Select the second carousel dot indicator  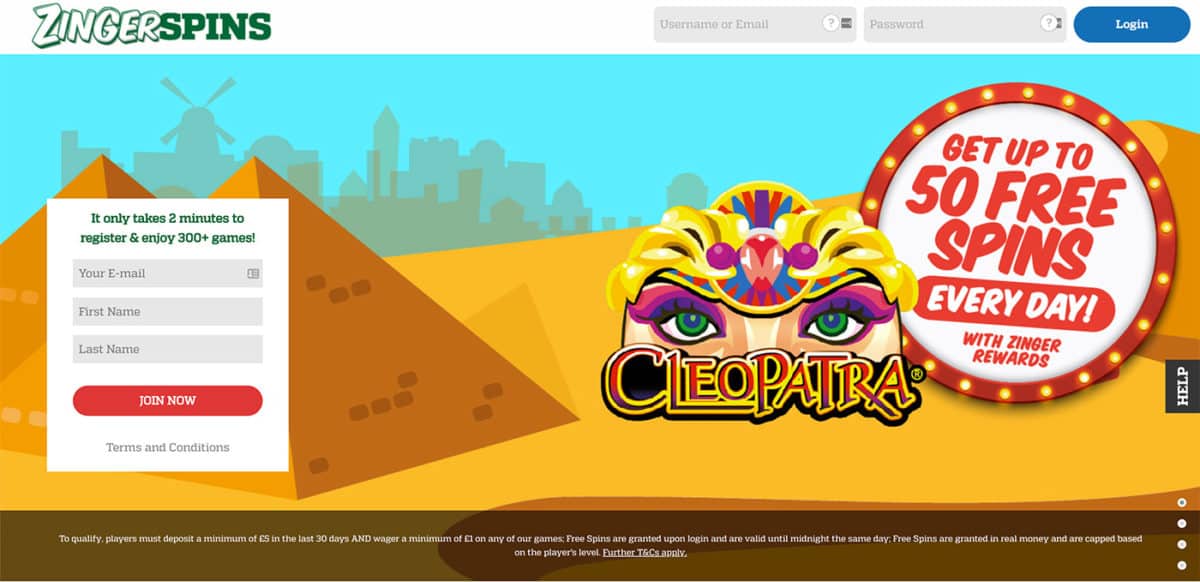click(1182, 523)
